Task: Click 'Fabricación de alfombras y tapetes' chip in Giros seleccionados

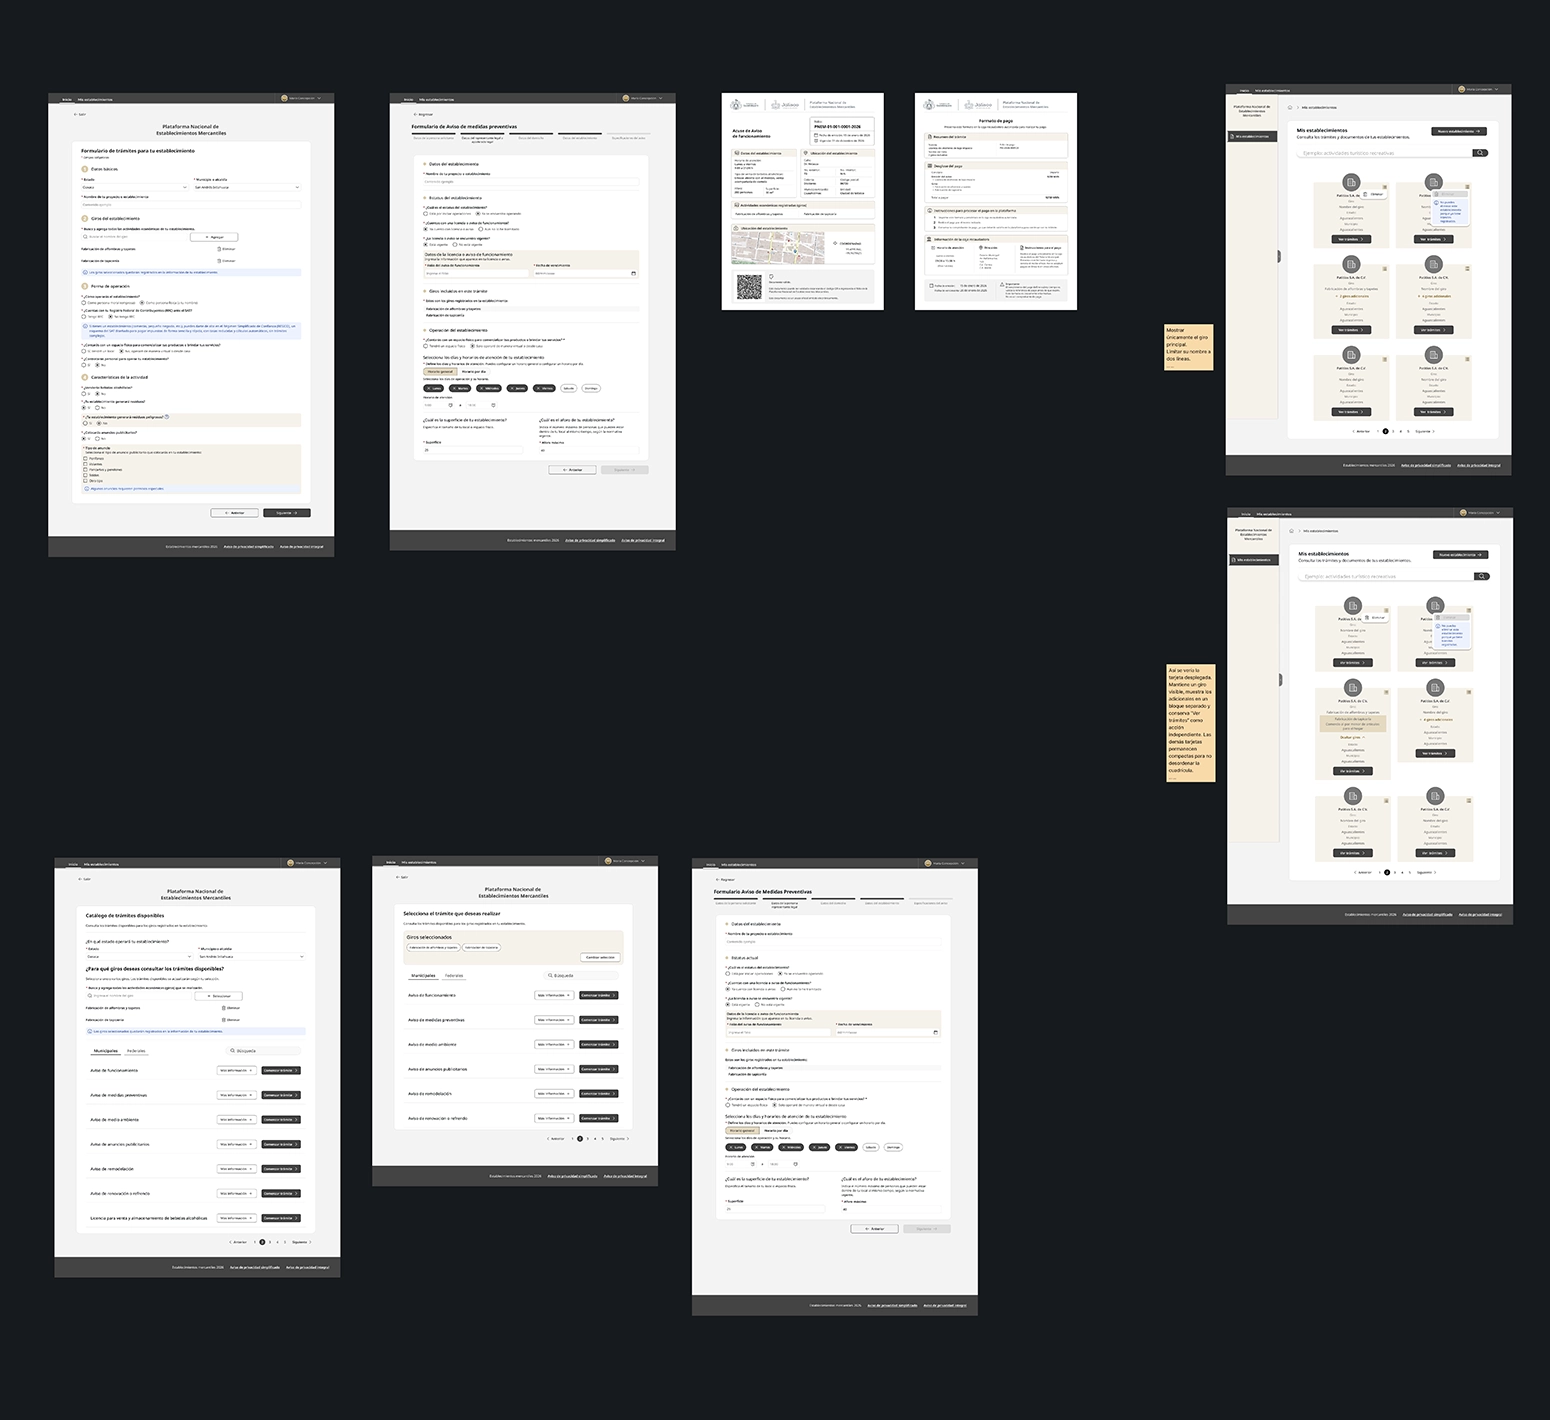Action: (434, 947)
